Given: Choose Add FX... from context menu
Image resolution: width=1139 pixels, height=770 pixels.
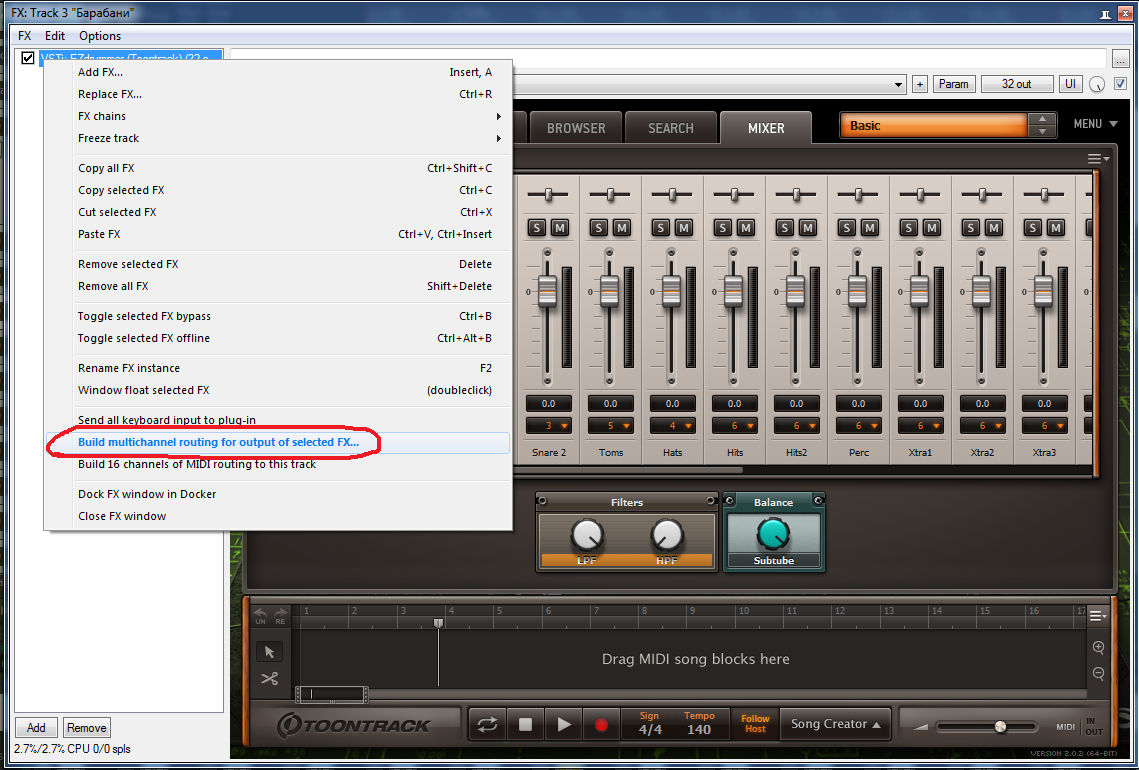Looking at the screenshot, I should point(277,72).
